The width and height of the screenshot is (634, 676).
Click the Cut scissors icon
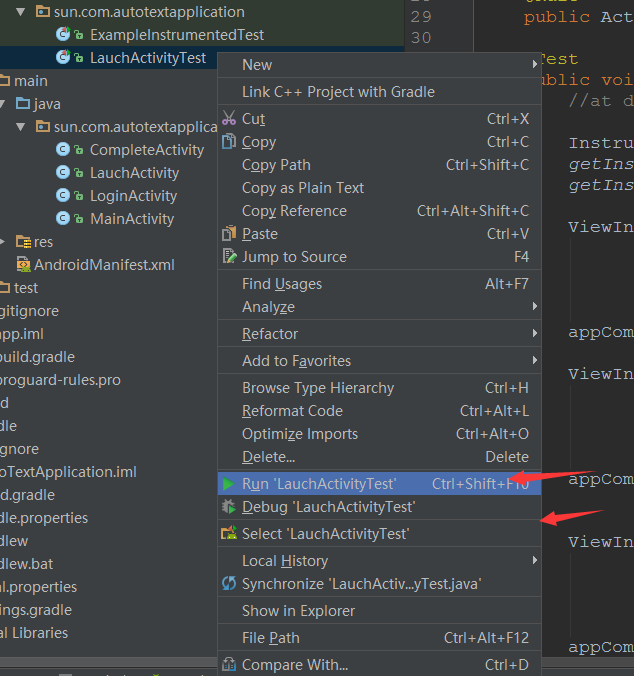(229, 118)
